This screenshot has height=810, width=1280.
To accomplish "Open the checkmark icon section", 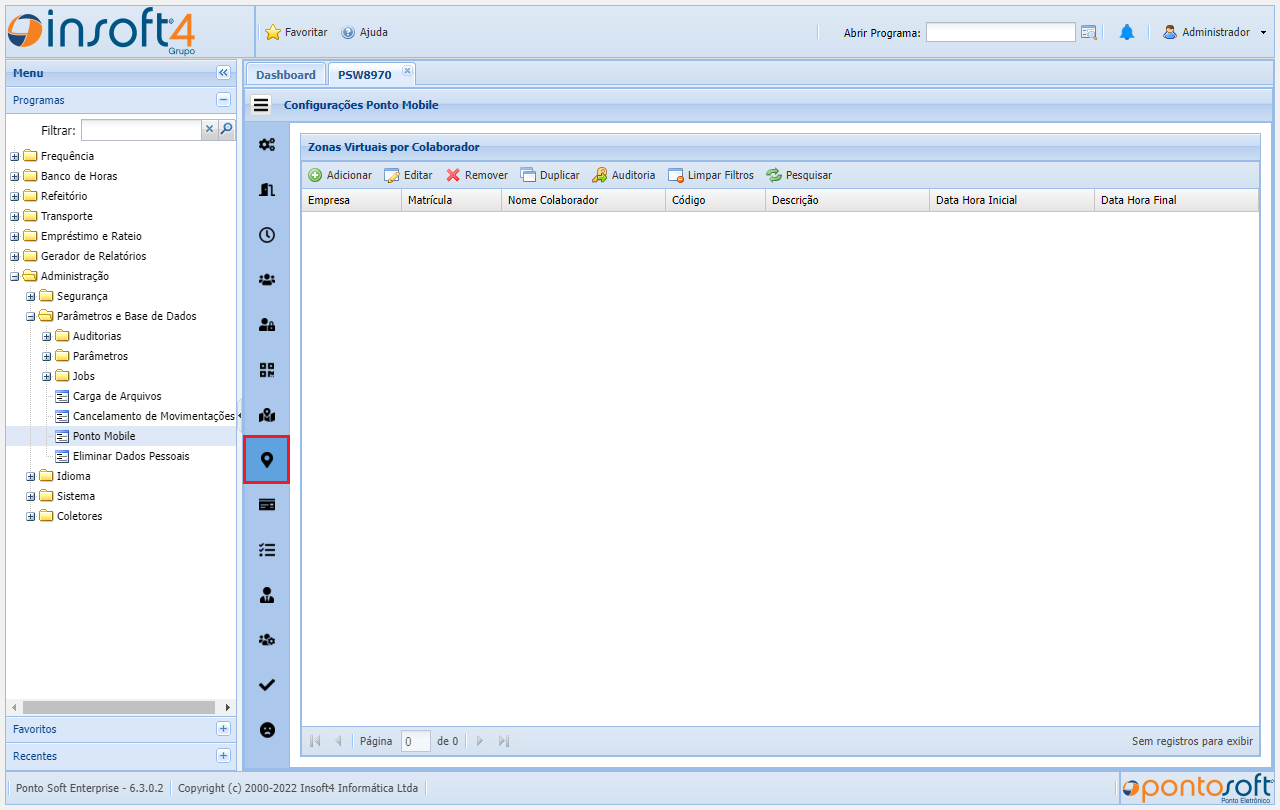I will click(266, 685).
